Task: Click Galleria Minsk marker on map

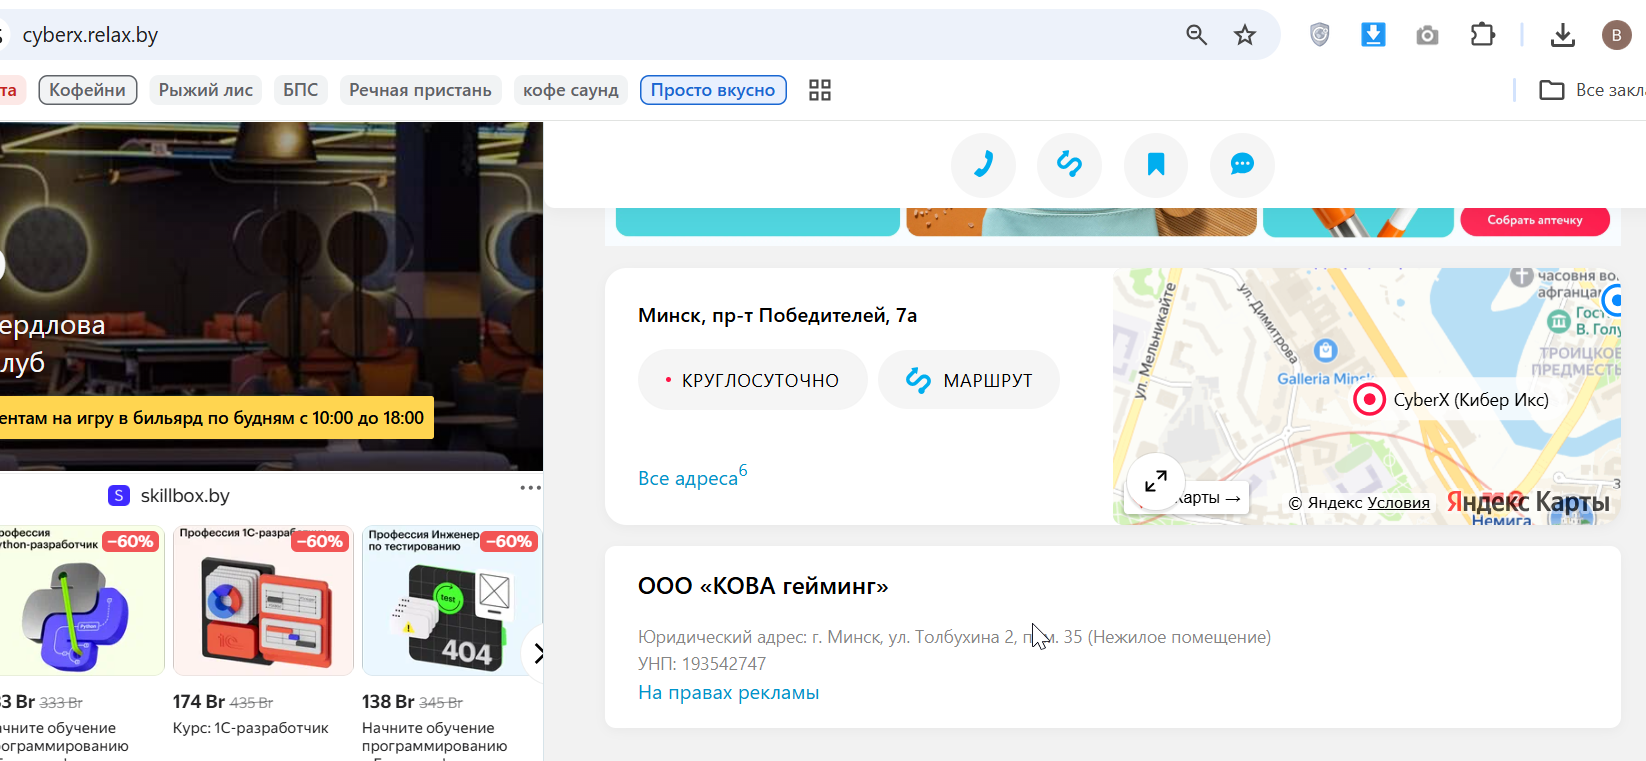Action: pos(1326,351)
